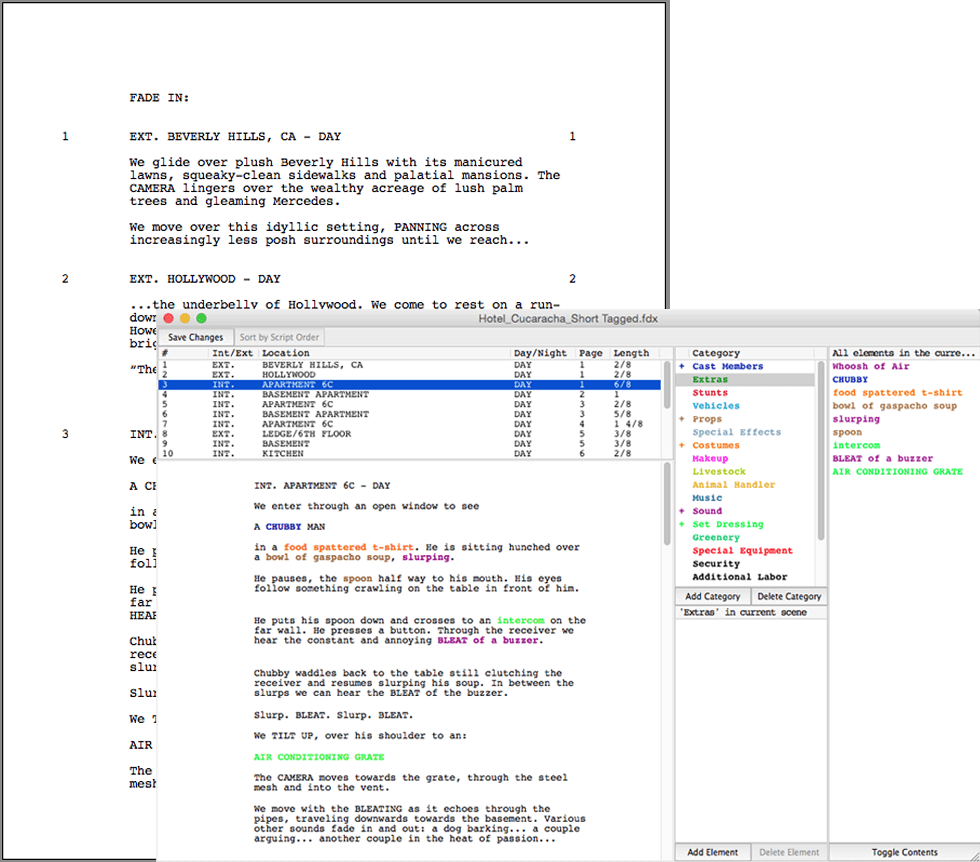Select scene 7 APARTMENT 6C row

(409, 424)
